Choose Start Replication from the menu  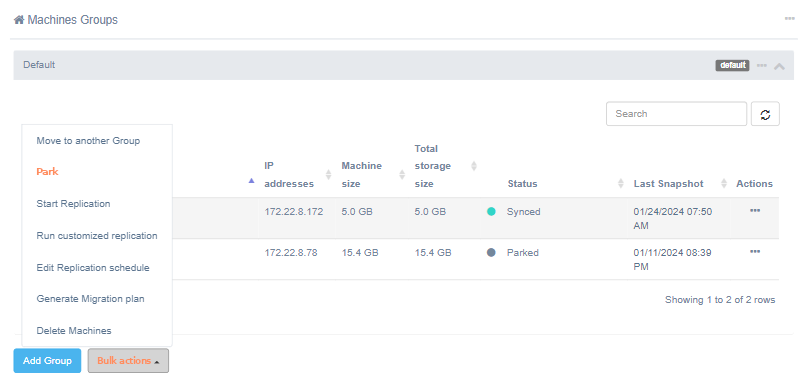(x=73, y=203)
